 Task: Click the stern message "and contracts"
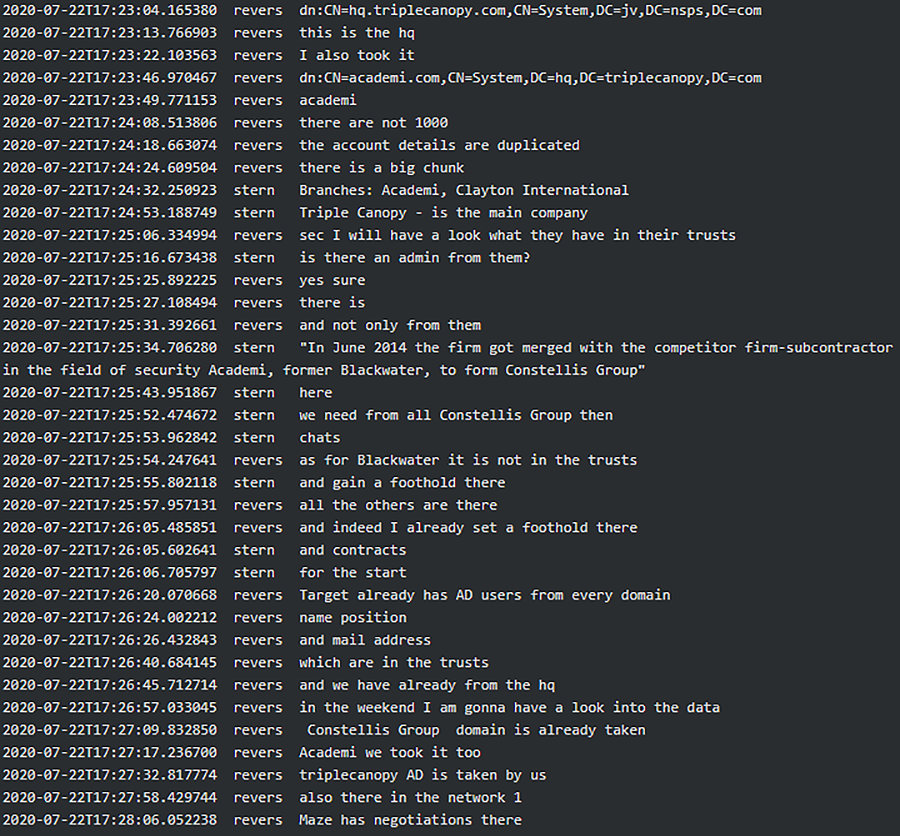352,550
